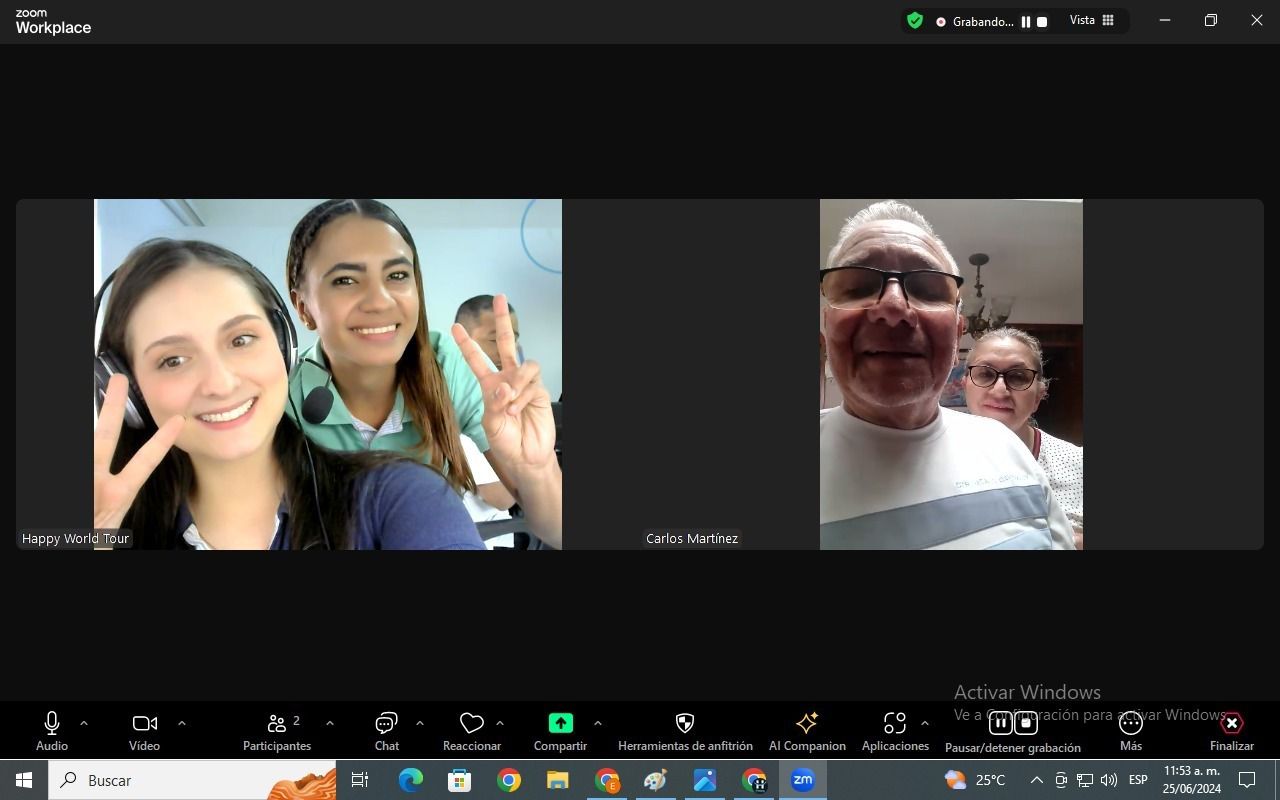This screenshot has width=1280, height=800.
Task: Open the Reaccionar heart menu
Action: pyautogui.click(x=472, y=731)
